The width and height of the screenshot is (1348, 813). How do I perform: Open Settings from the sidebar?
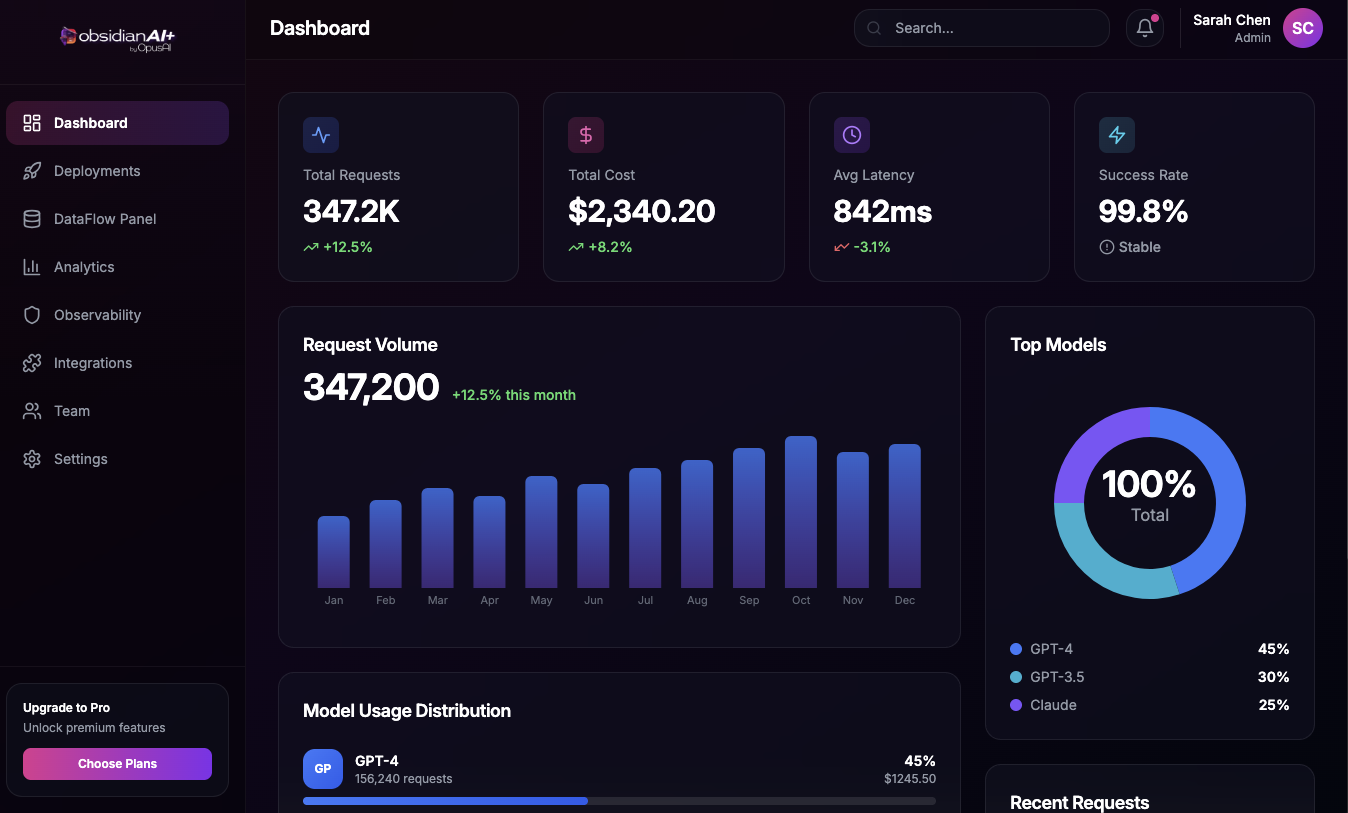[80, 459]
